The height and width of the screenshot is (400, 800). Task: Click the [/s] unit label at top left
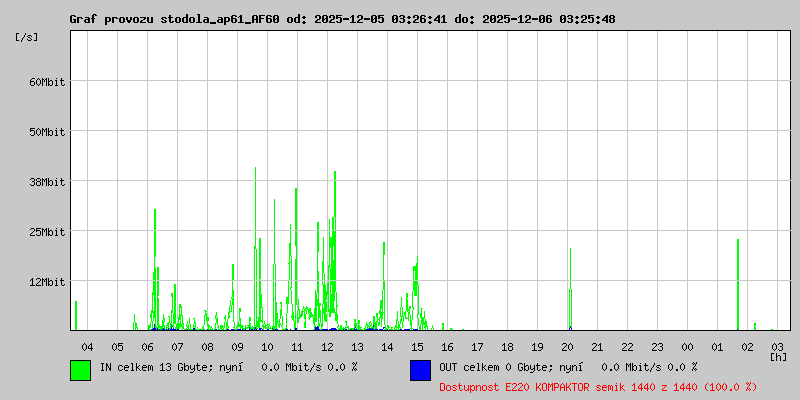(27, 36)
